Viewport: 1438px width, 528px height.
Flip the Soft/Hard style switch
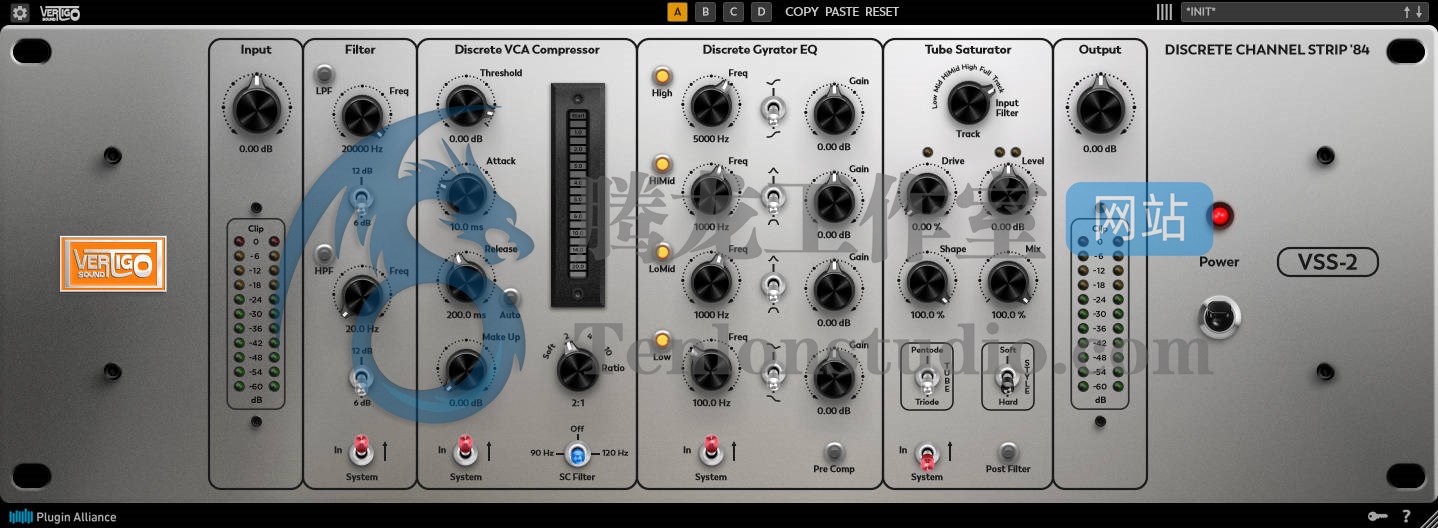(1008, 378)
